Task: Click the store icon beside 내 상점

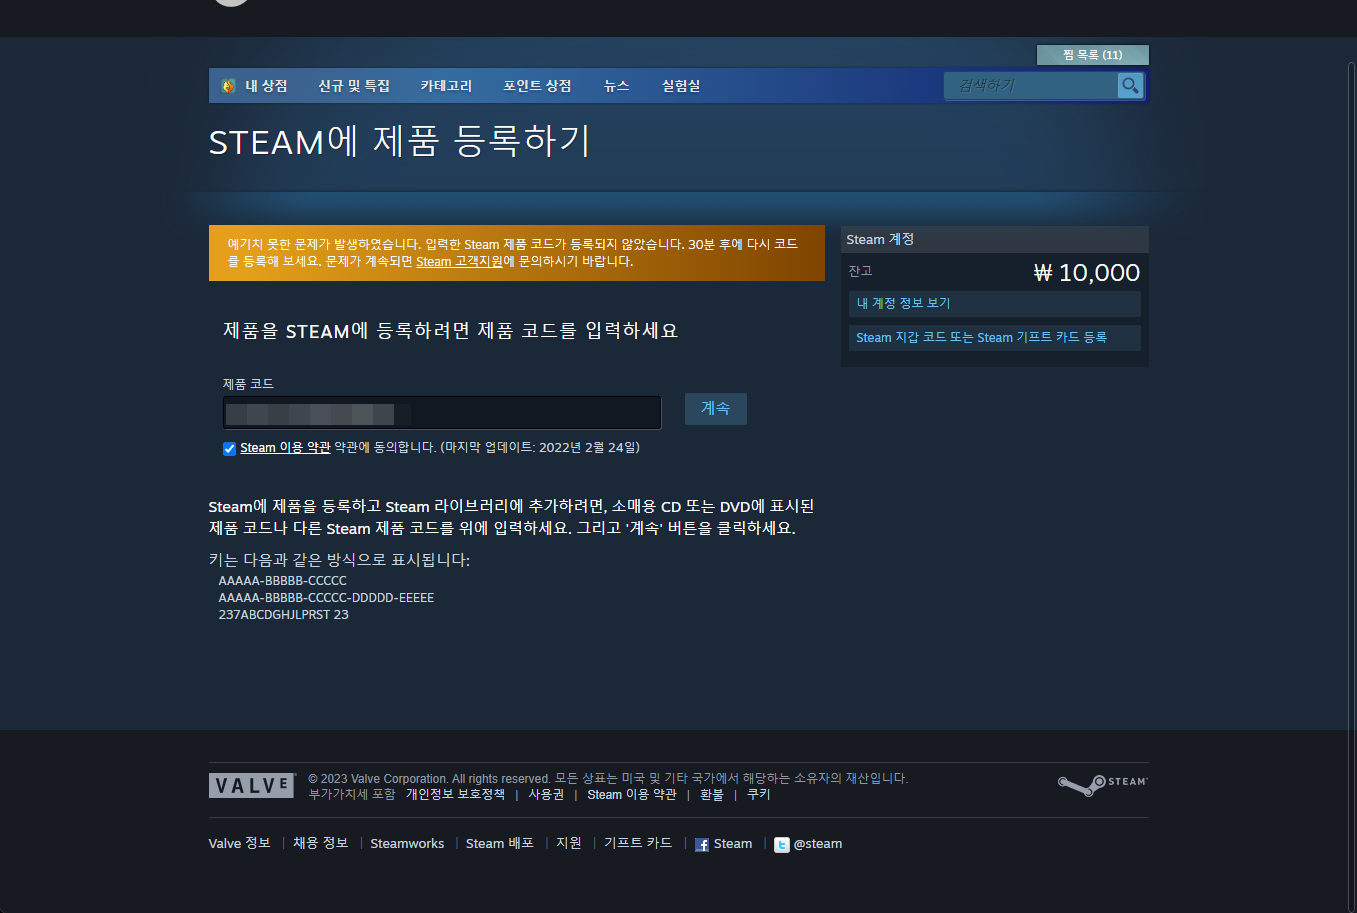Action: pos(228,86)
